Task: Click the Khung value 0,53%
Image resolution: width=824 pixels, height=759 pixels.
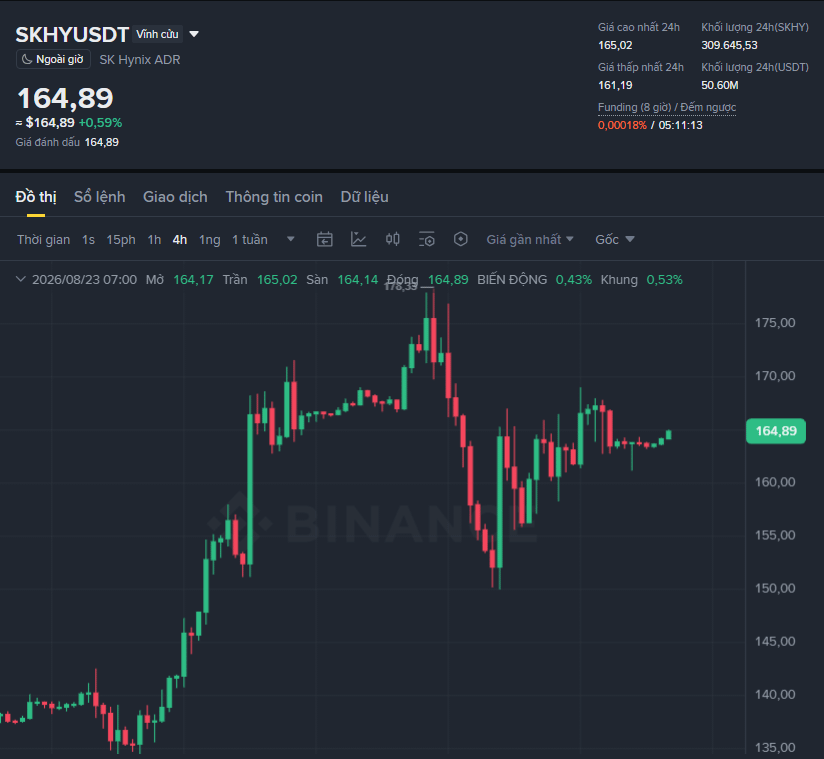Action: 664,280
